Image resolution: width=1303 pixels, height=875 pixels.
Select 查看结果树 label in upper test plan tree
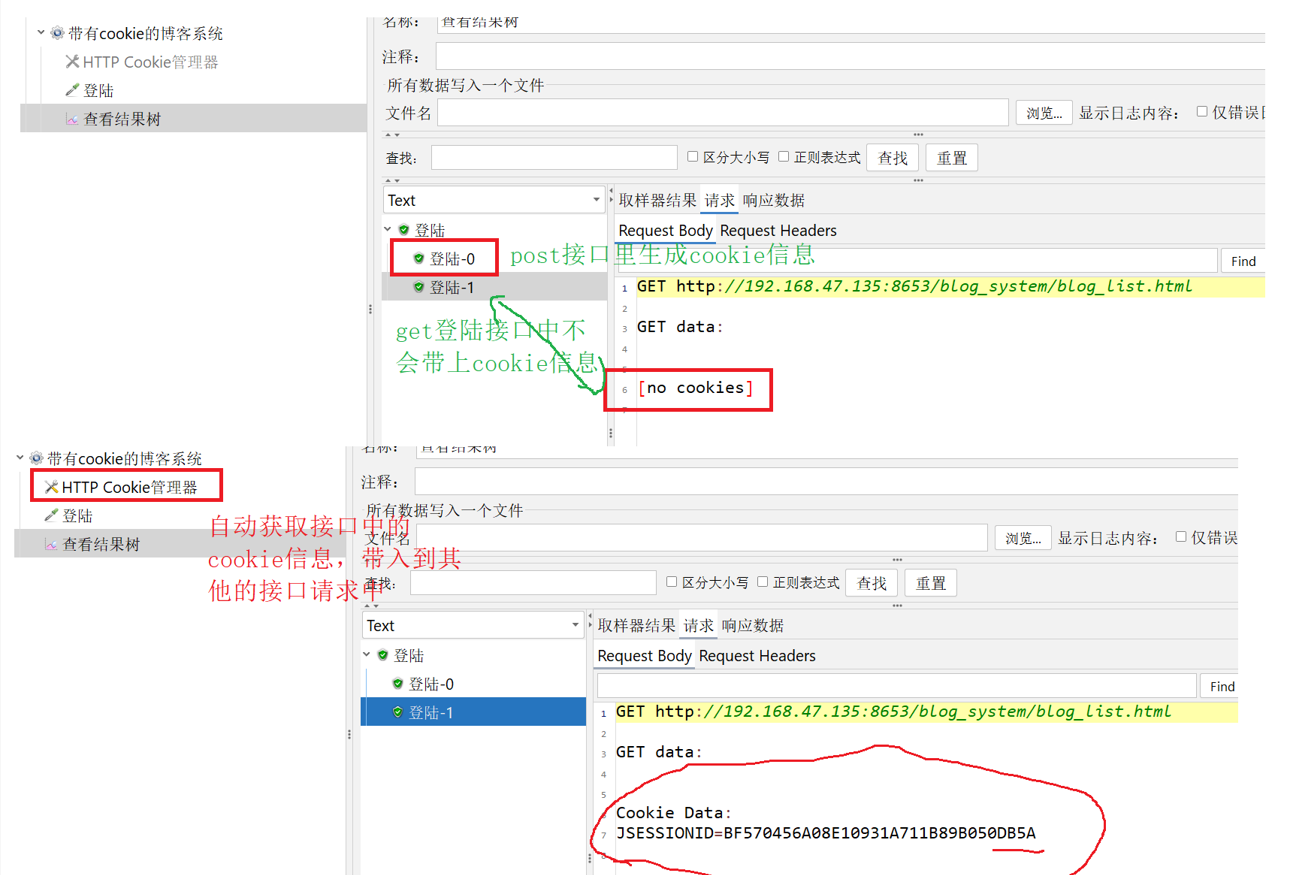(122, 119)
